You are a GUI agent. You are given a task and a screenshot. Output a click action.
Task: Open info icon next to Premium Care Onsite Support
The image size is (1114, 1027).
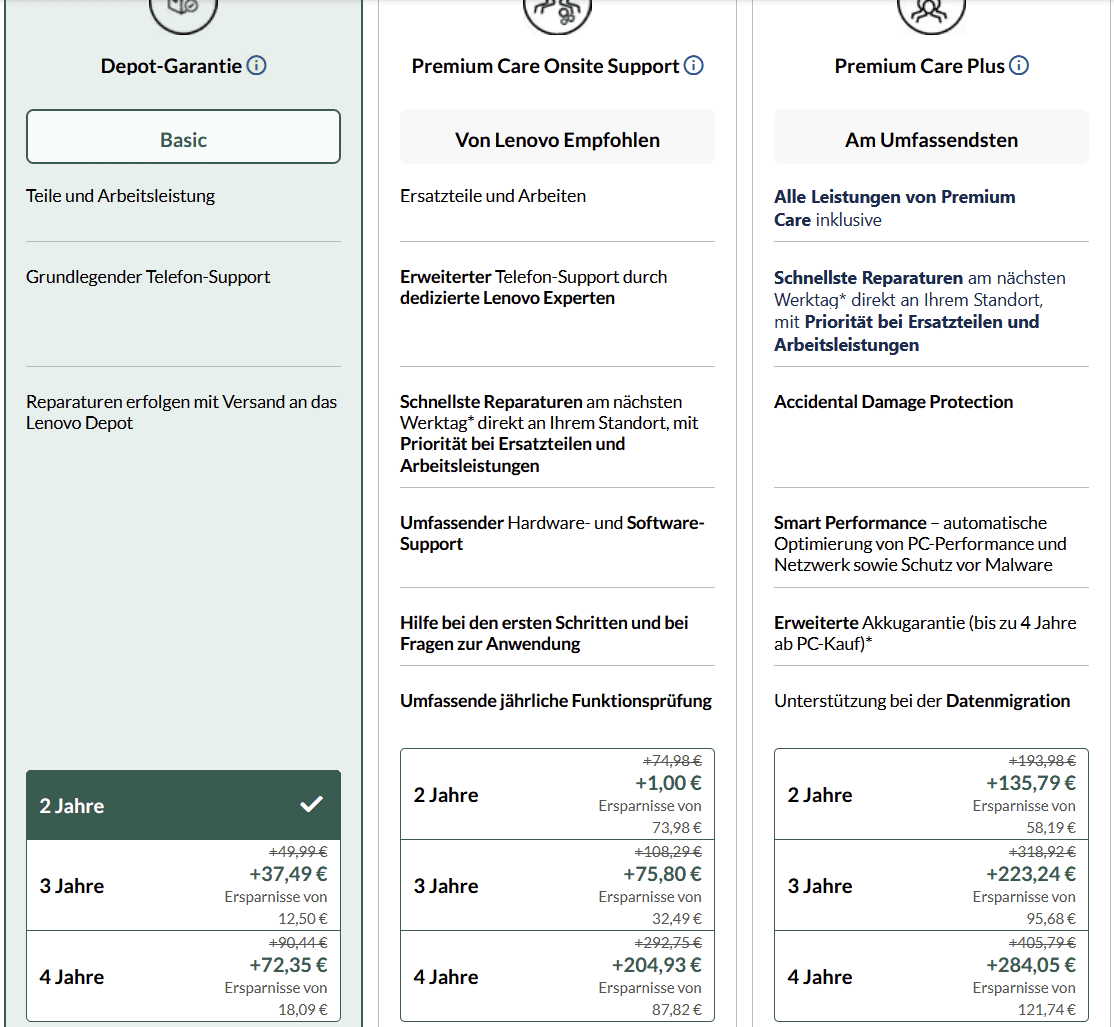click(693, 65)
